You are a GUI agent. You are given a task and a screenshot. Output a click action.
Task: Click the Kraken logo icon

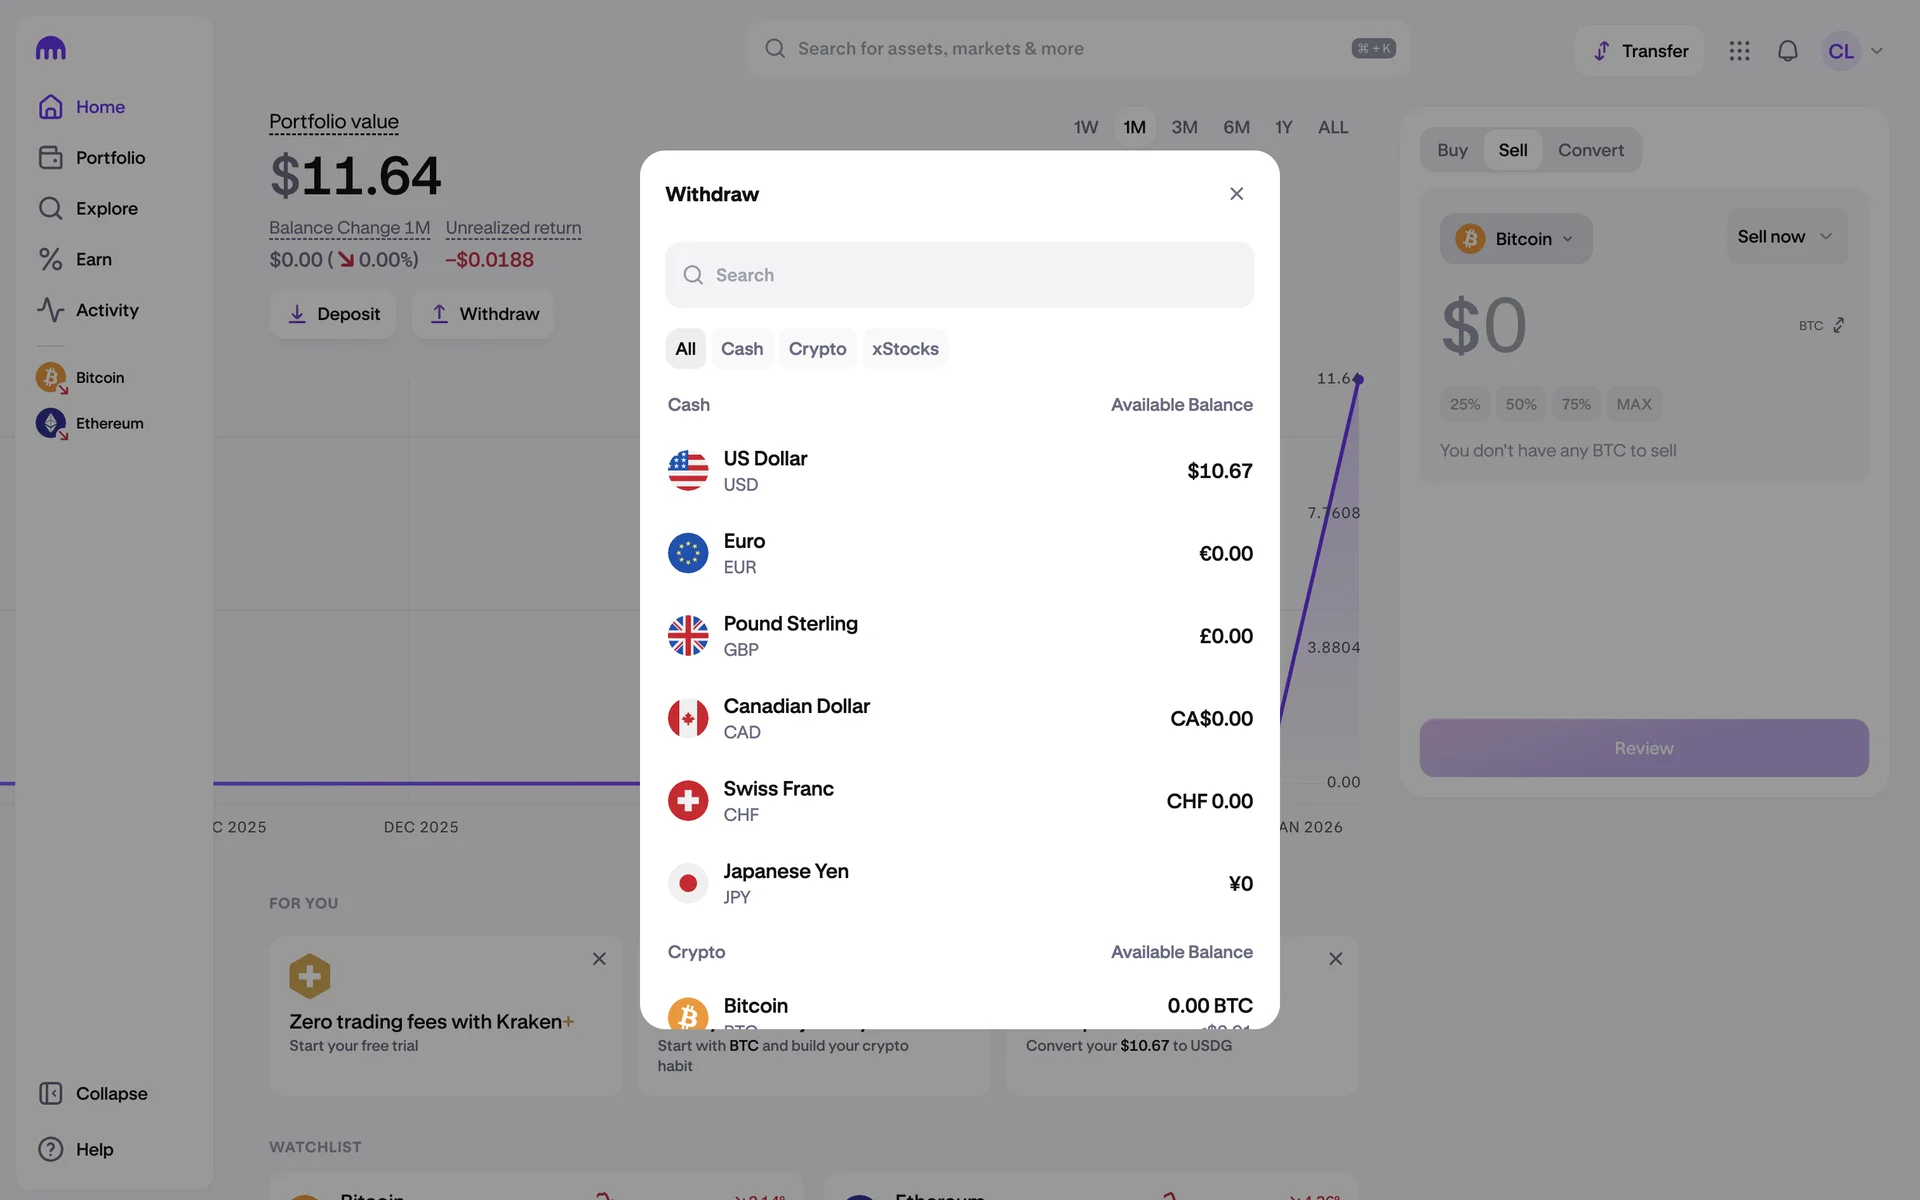tap(50, 48)
